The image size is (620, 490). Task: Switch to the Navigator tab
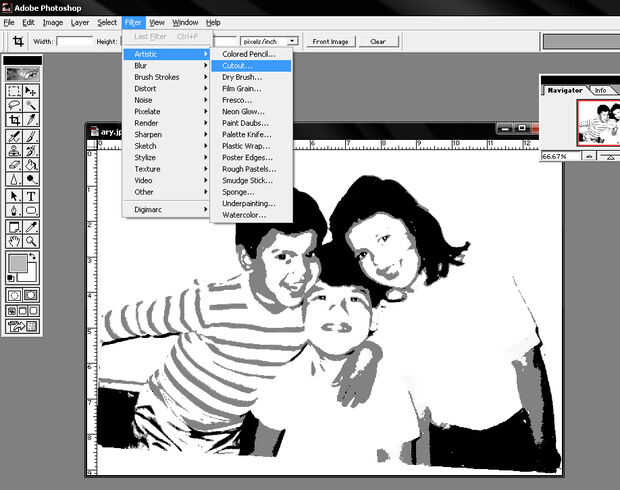point(565,90)
